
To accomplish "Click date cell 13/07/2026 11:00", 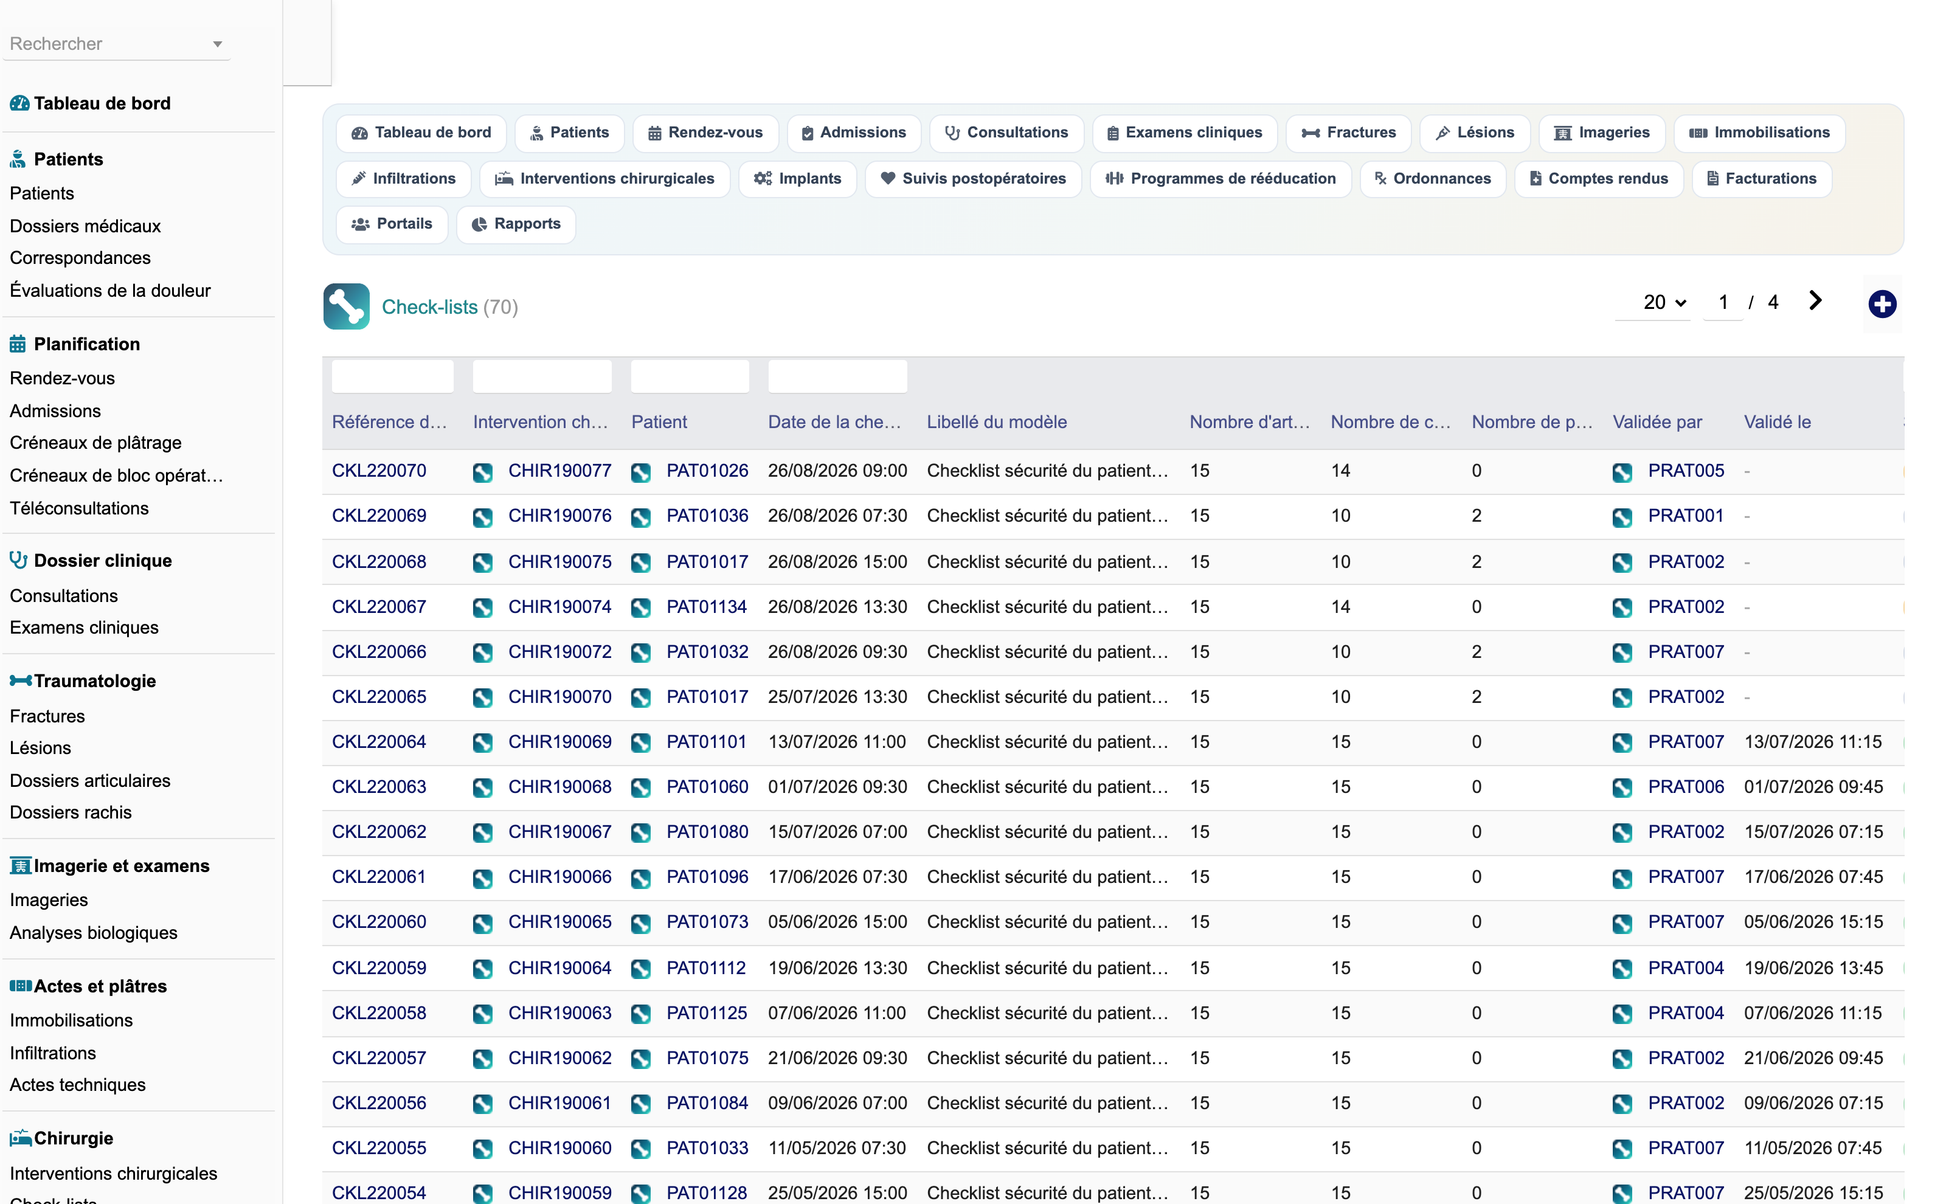I will click(837, 742).
